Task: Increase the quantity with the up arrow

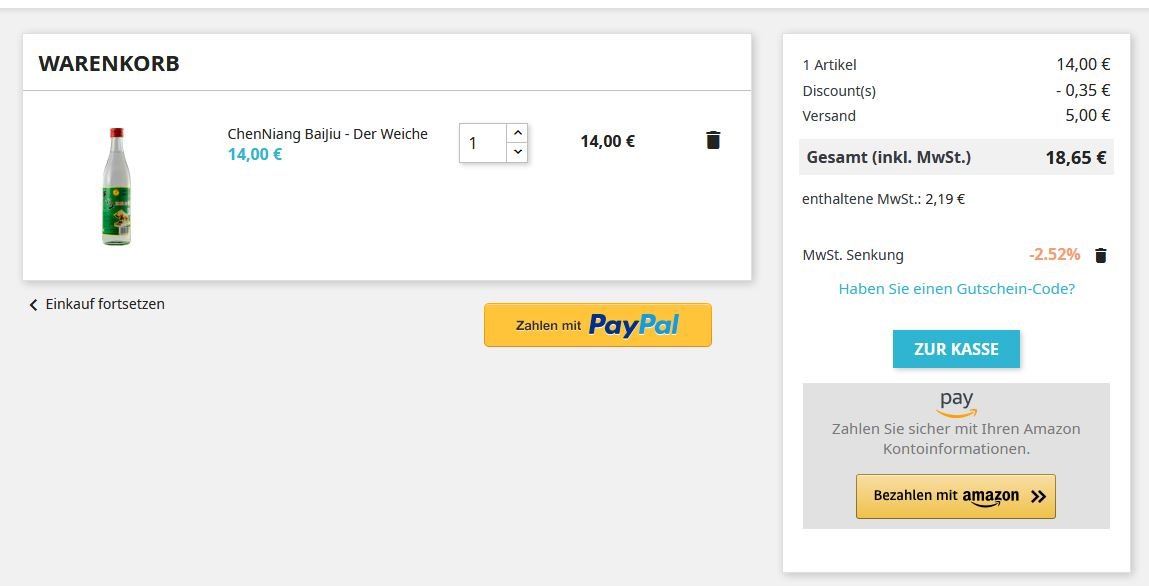Action: pyautogui.click(x=517, y=132)
